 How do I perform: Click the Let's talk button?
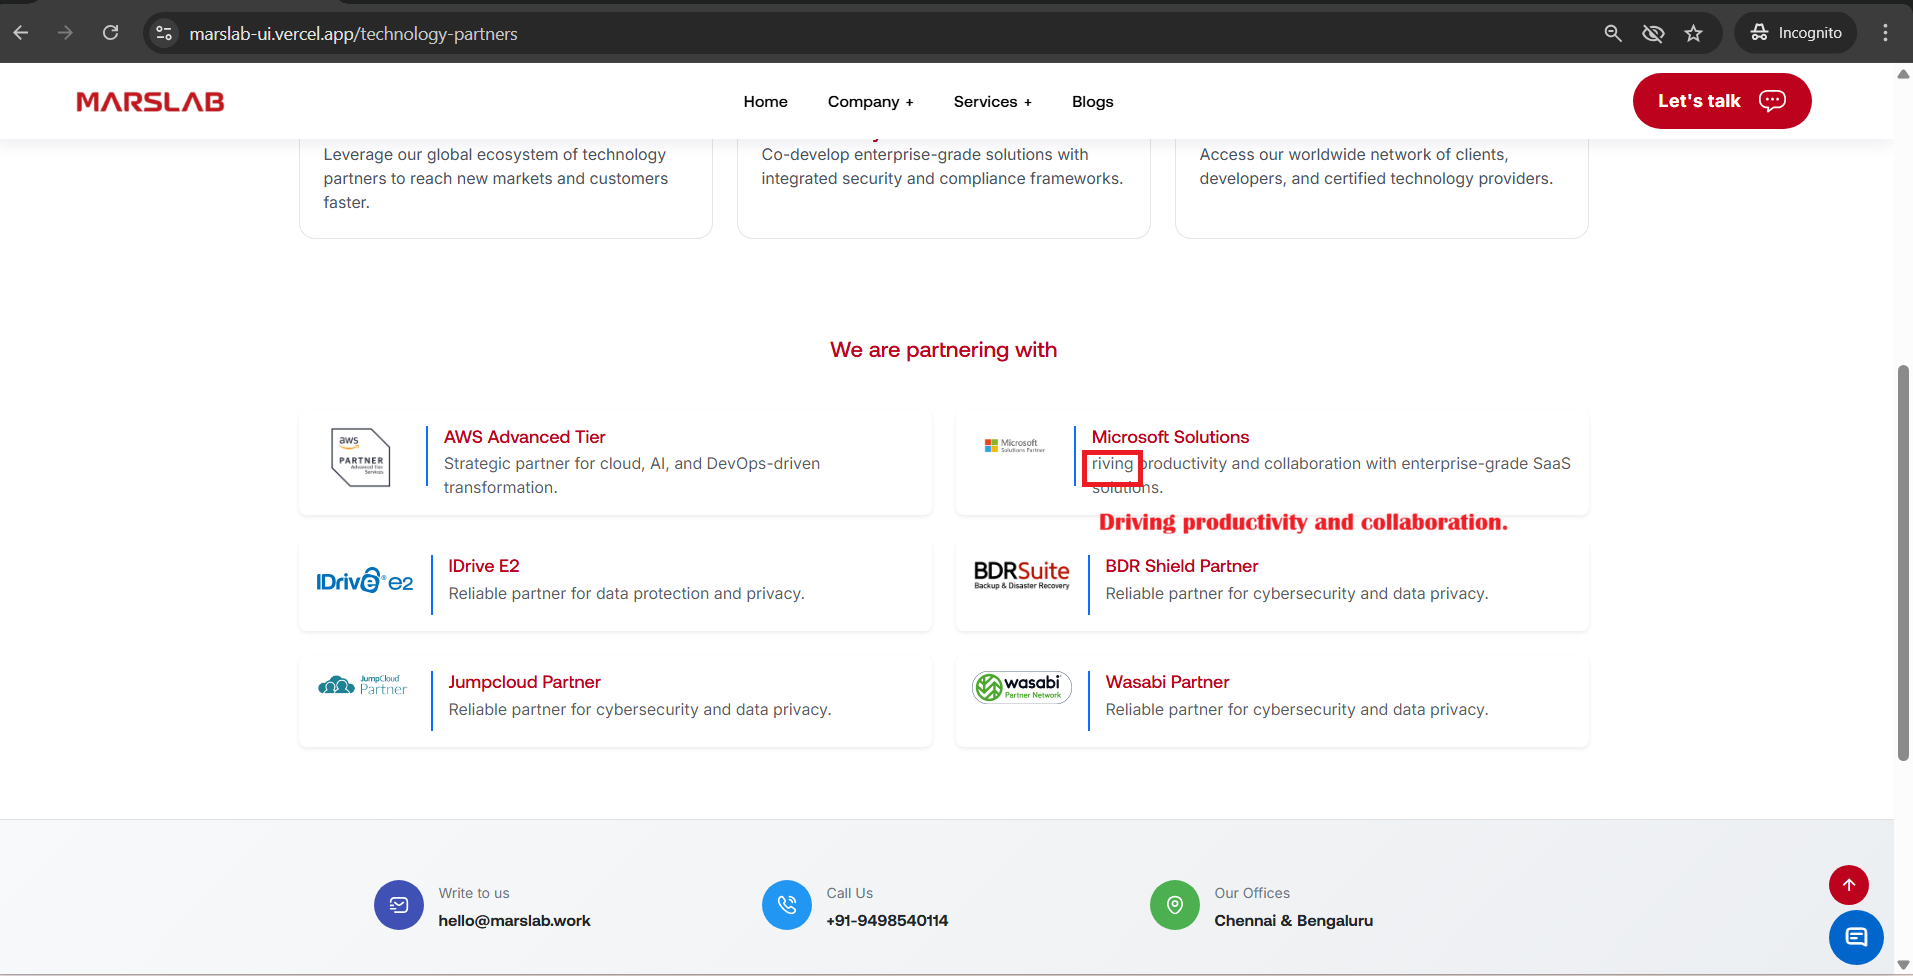1721,101
